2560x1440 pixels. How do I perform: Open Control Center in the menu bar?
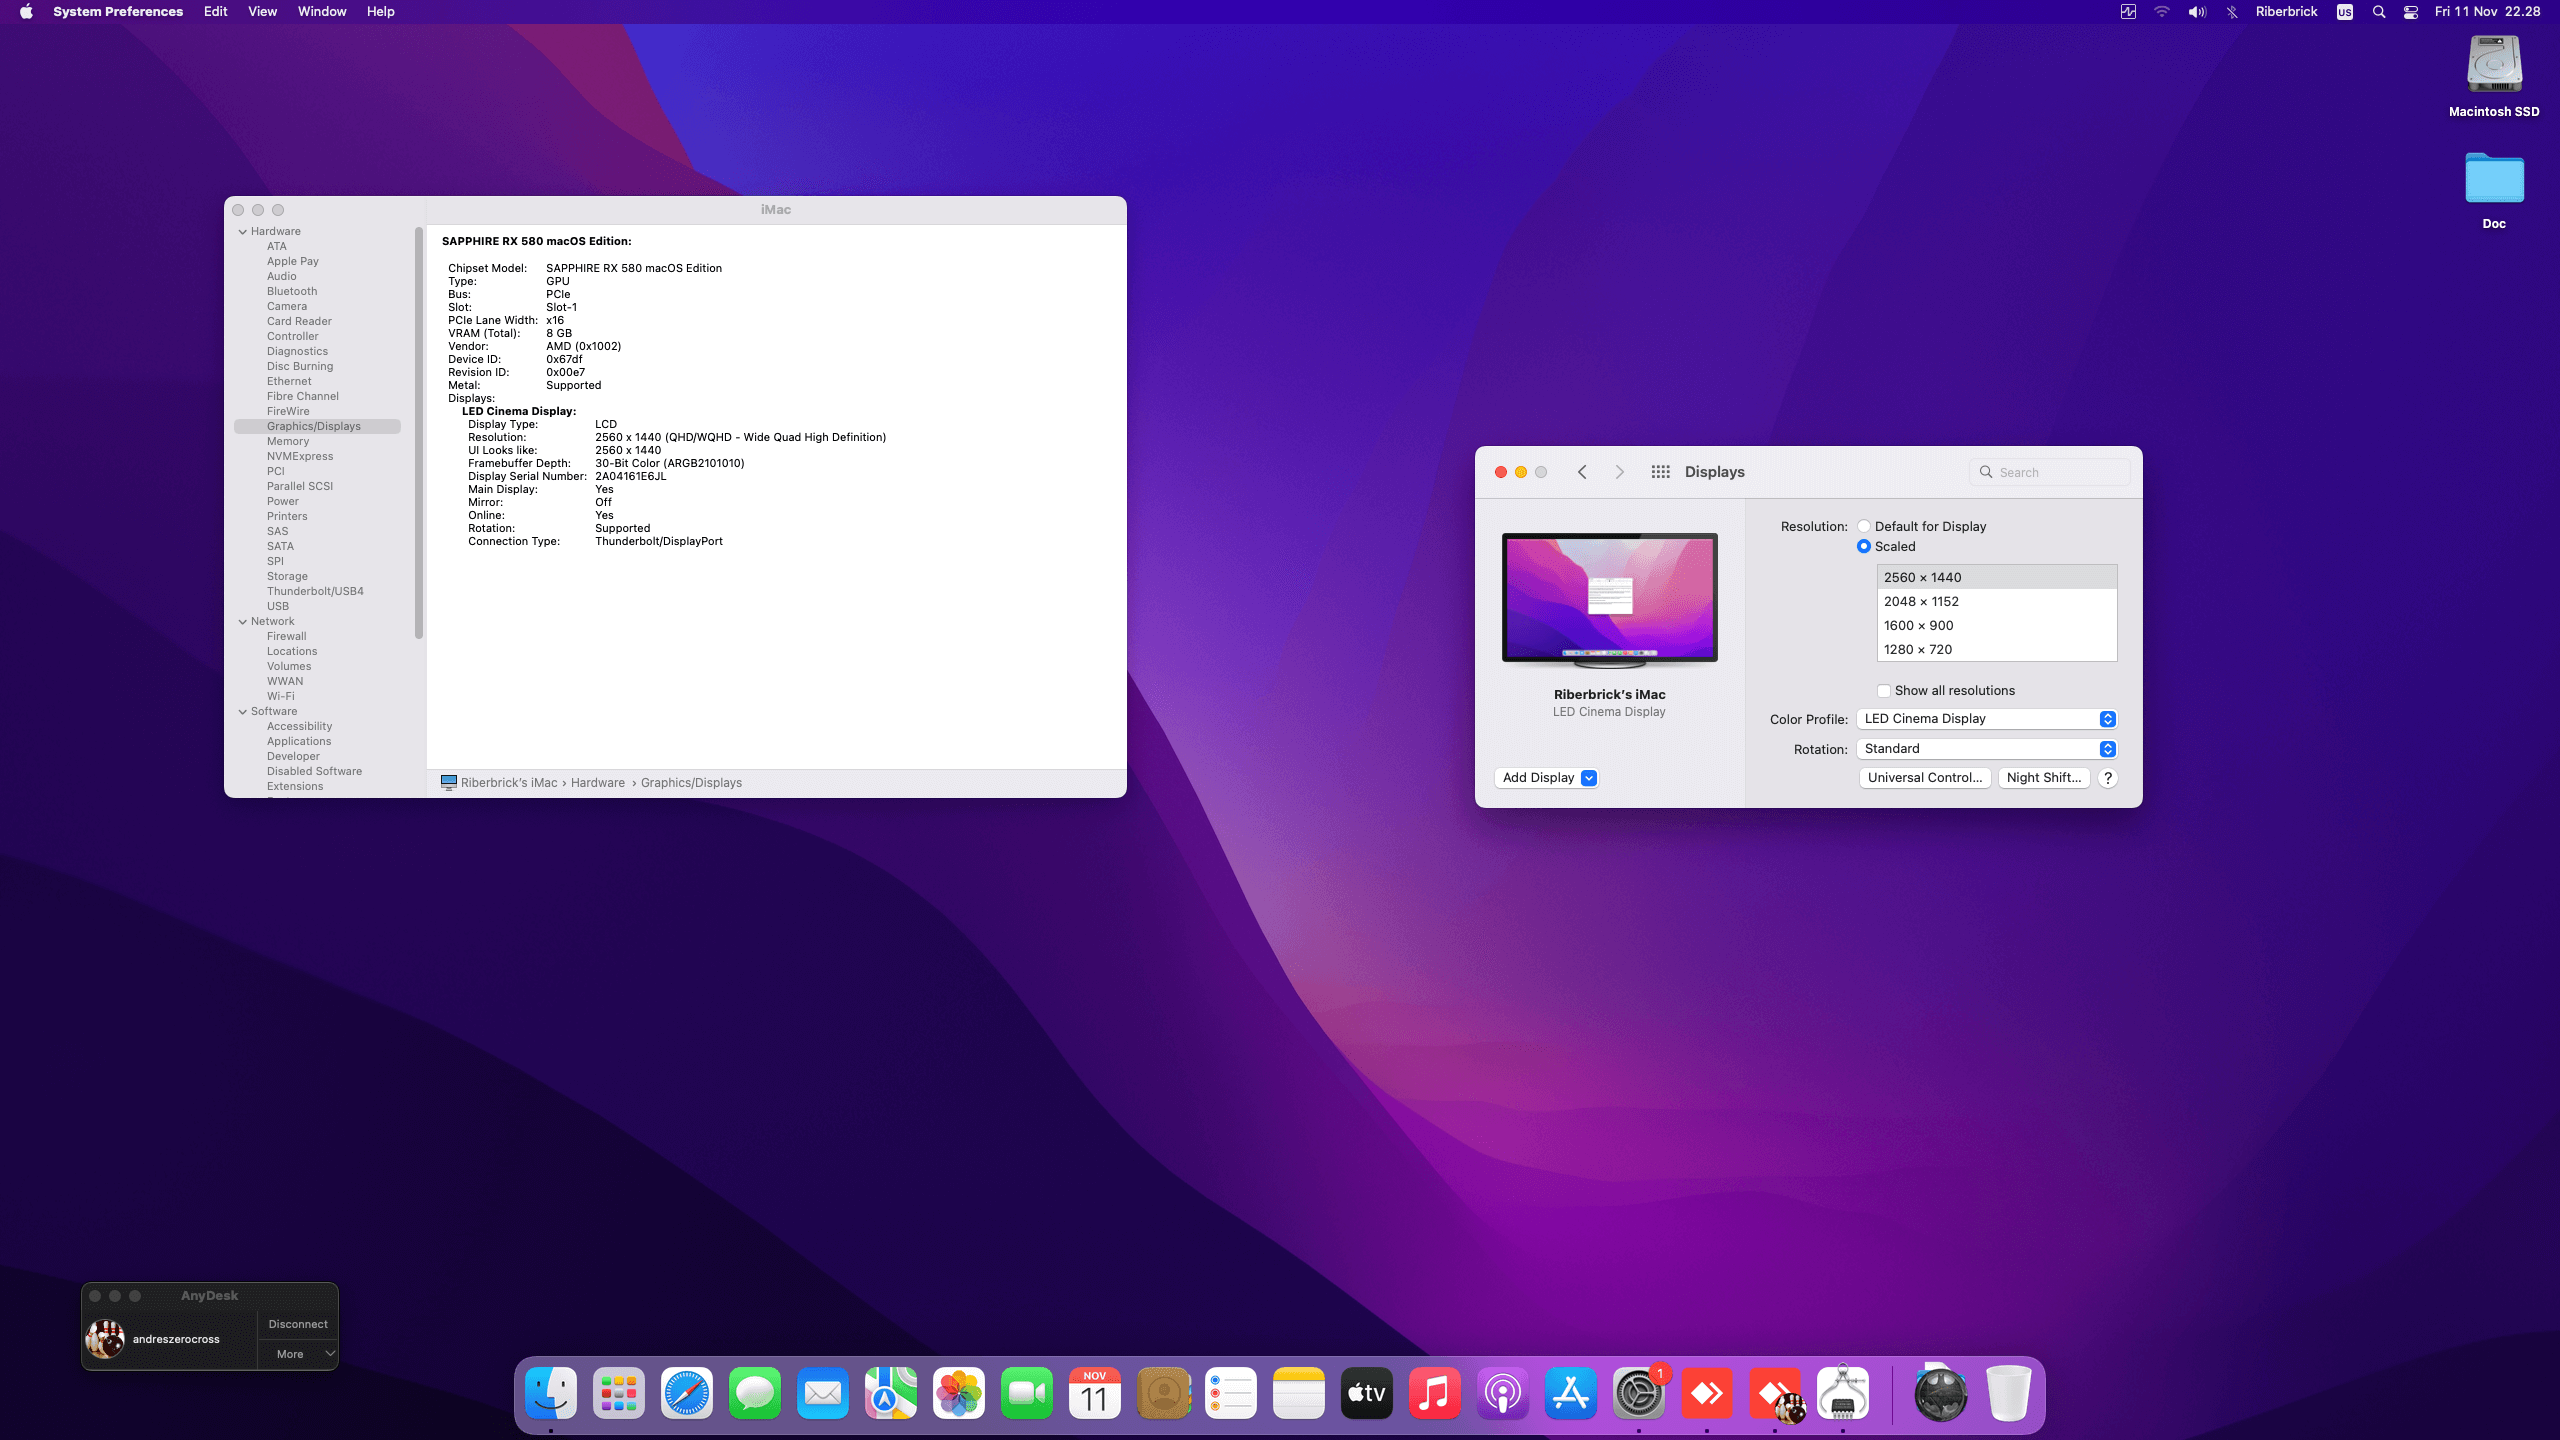tap(2411, 12)
